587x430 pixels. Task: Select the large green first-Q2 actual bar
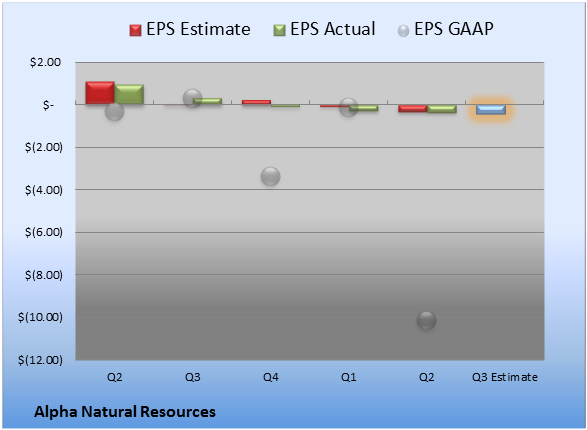(129, 94)
